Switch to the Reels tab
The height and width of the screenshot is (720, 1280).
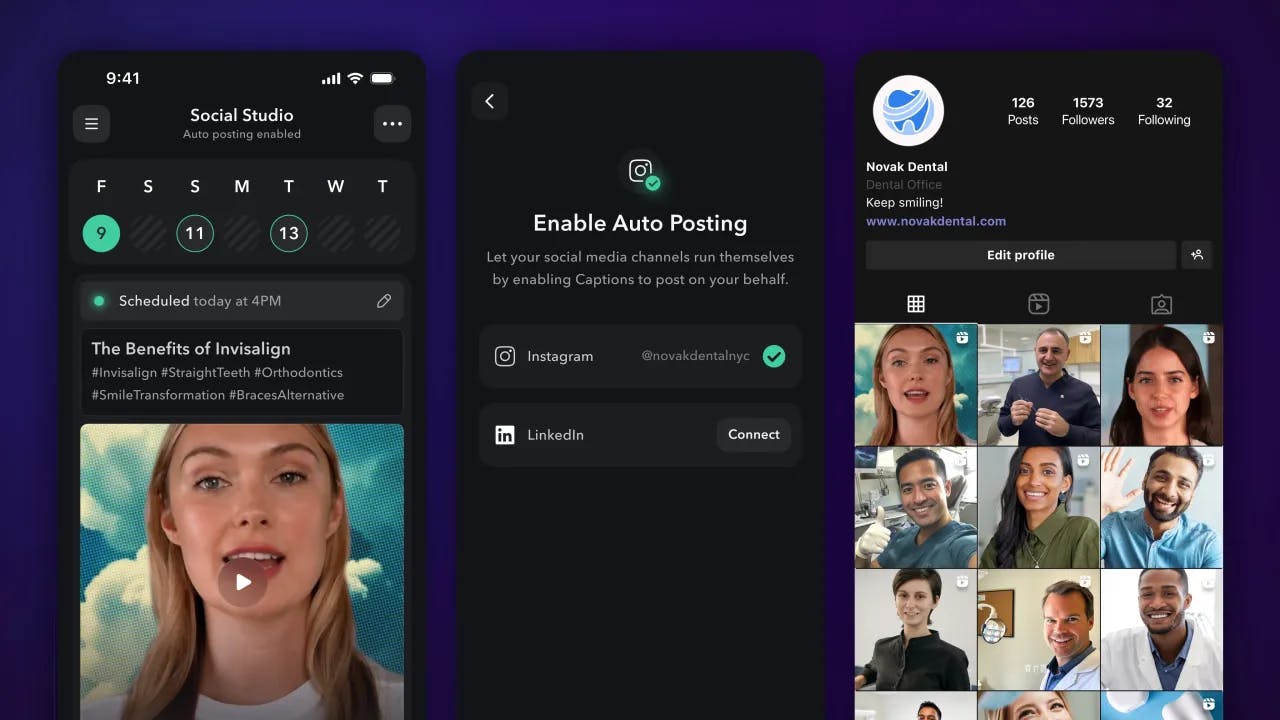click(1038, 304)
